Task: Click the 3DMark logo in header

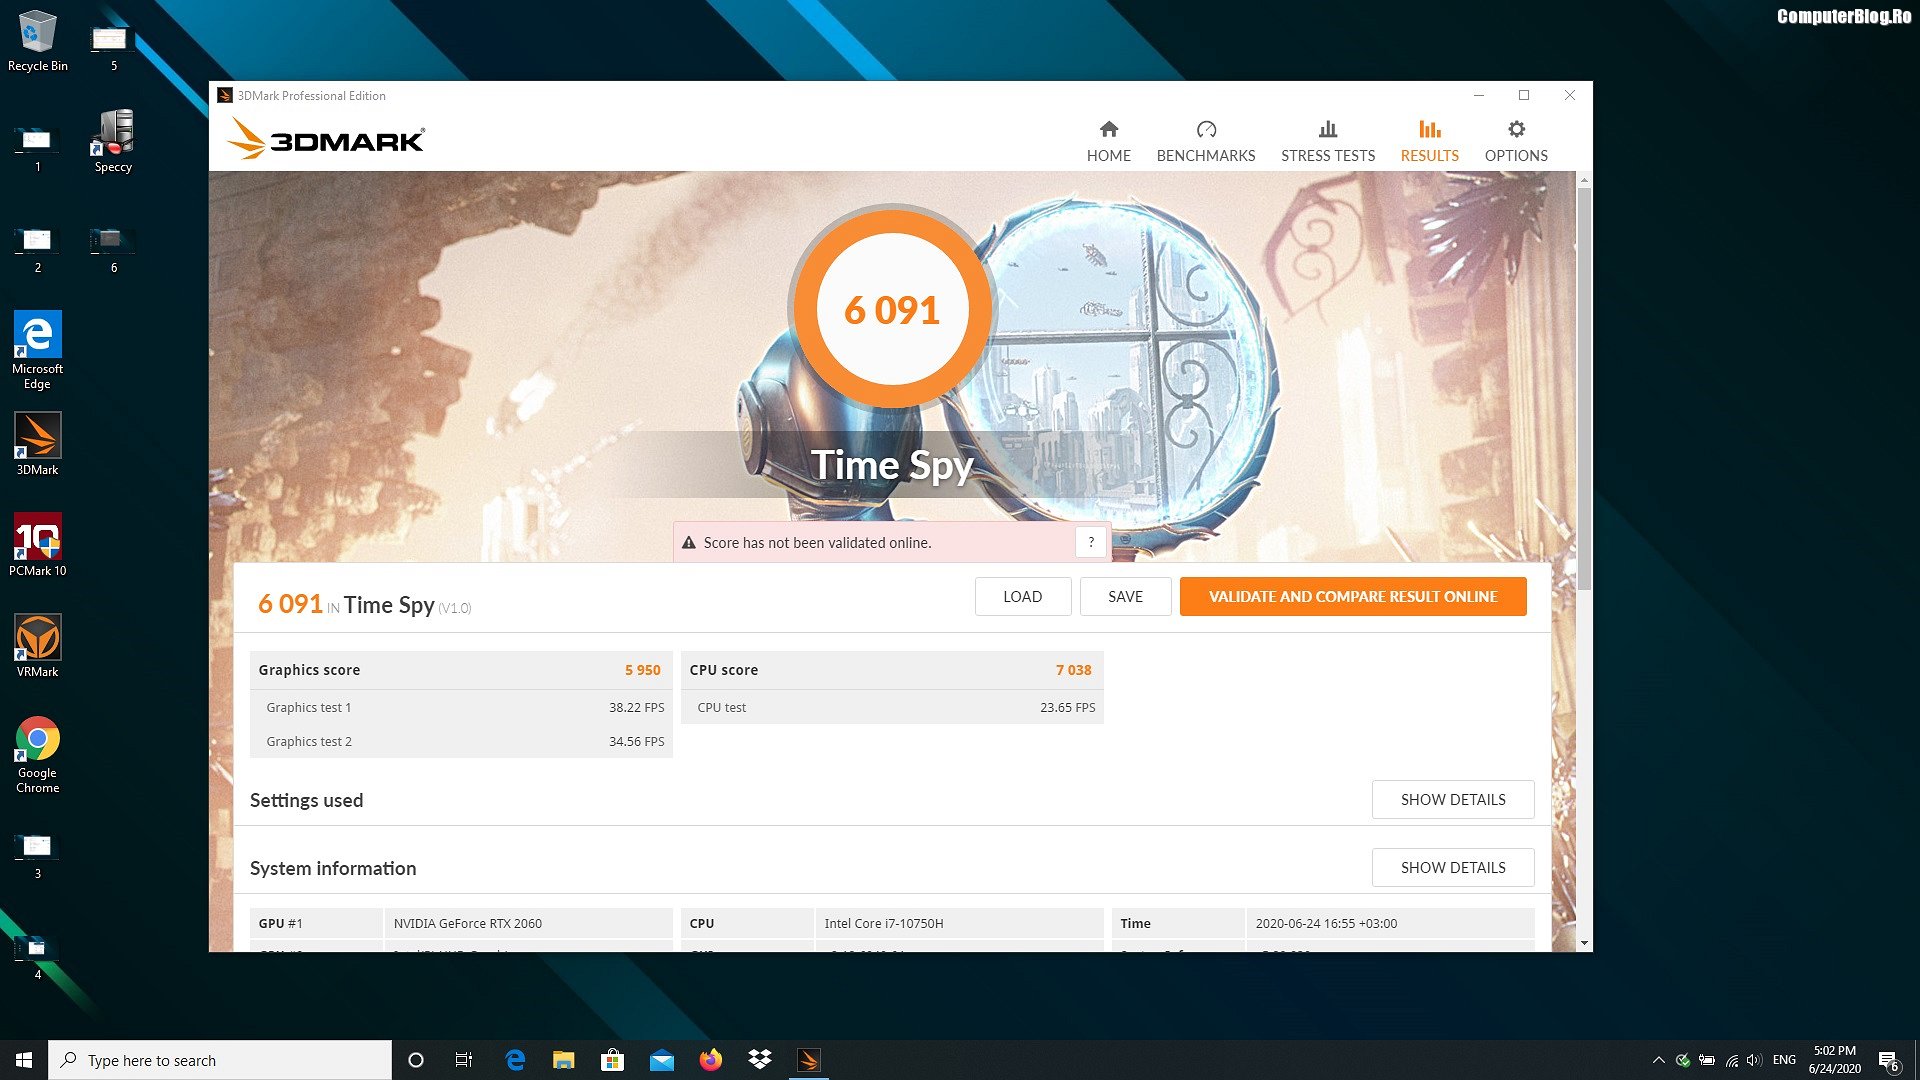Action: [x=326, y=139]
